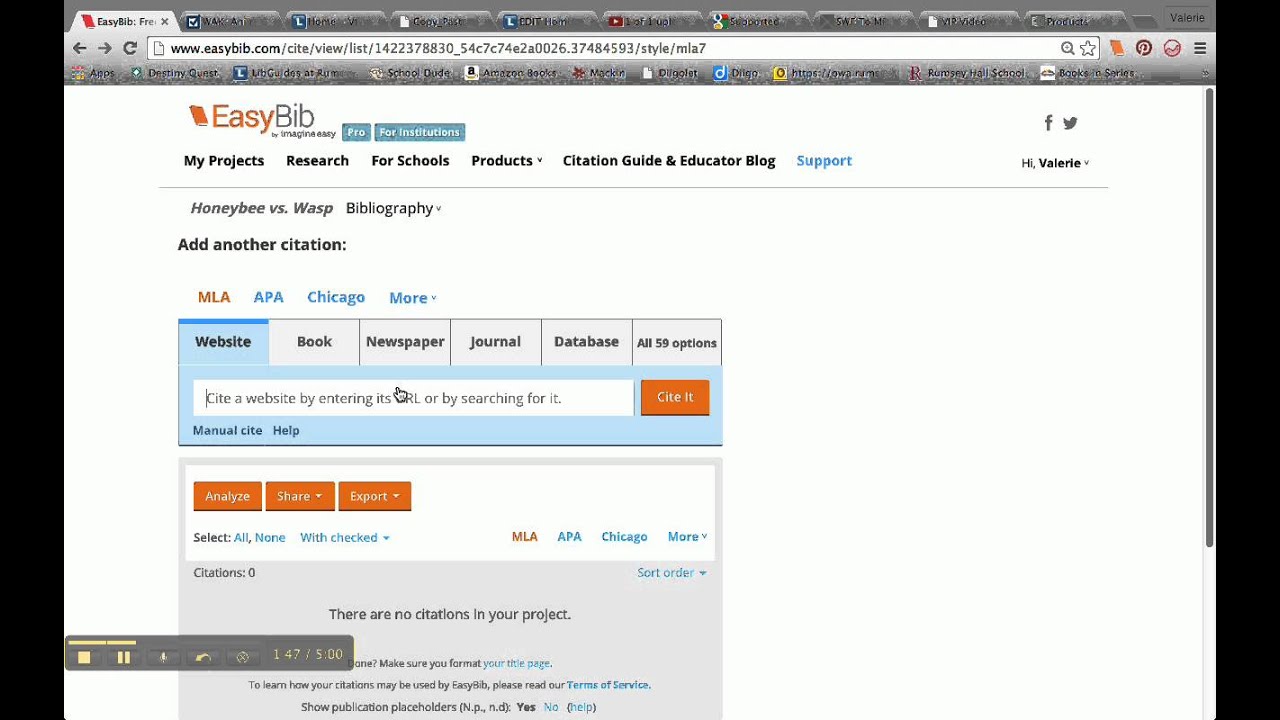1280x720 pixels.
Task: Switch to the VIP Video browser tab
Action: (x=963, y=21)
